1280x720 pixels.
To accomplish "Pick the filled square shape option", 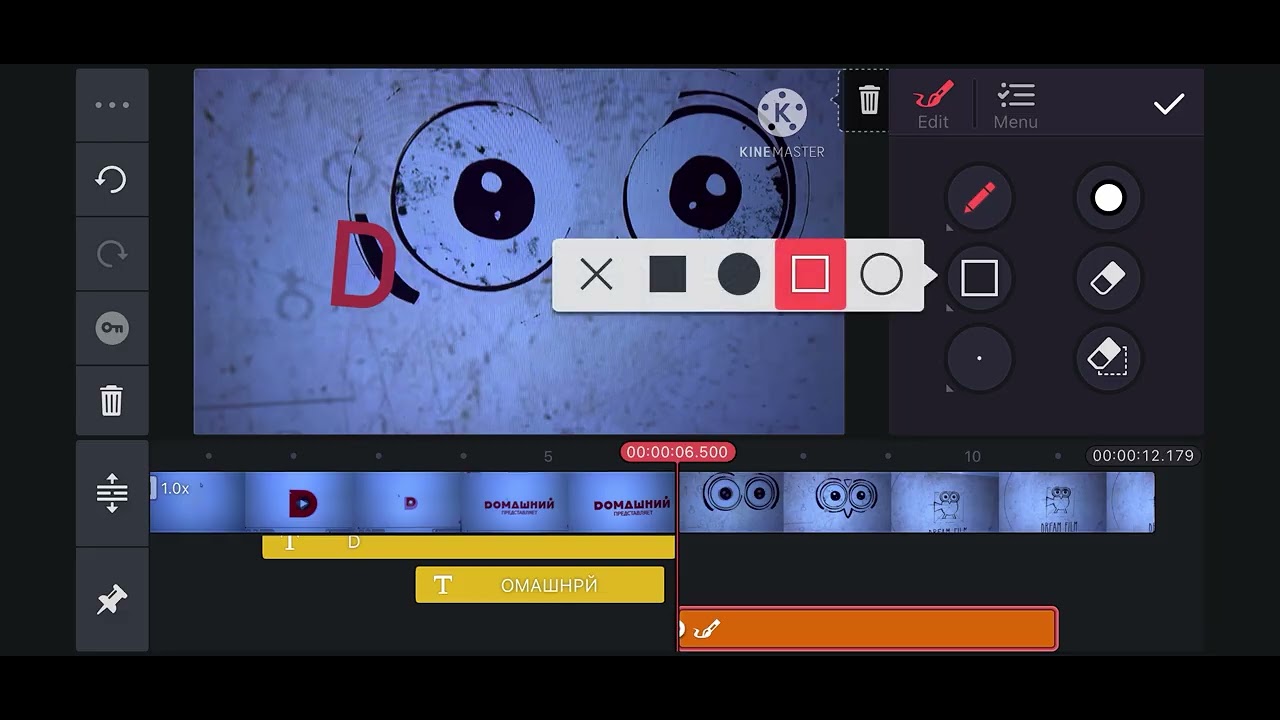I will click(667, 274).
